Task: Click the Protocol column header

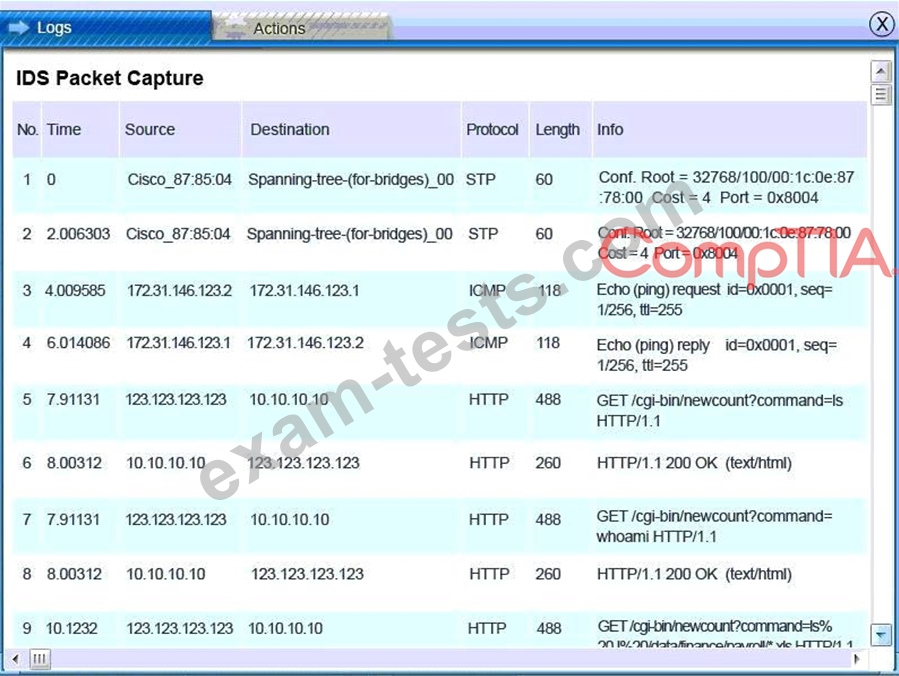Action: [x=495, y=130]
